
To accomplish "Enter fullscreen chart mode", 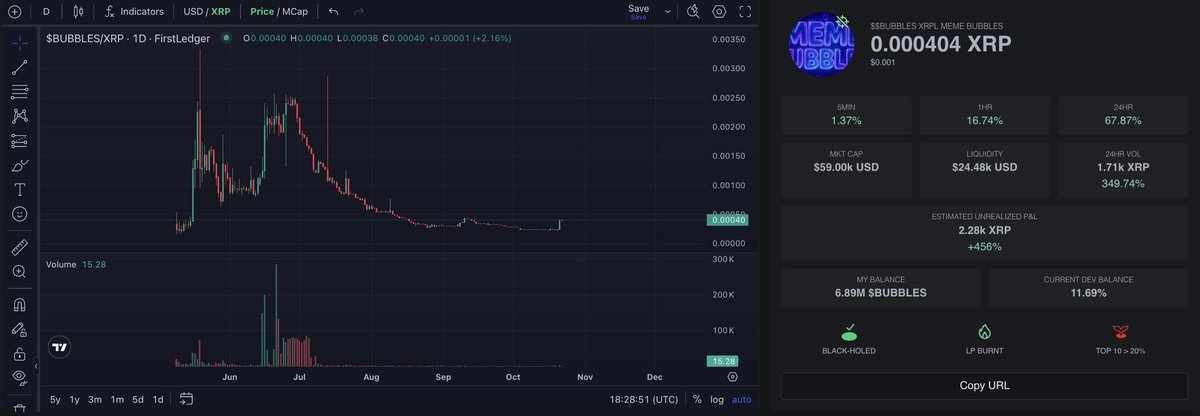I will (745, 11).
